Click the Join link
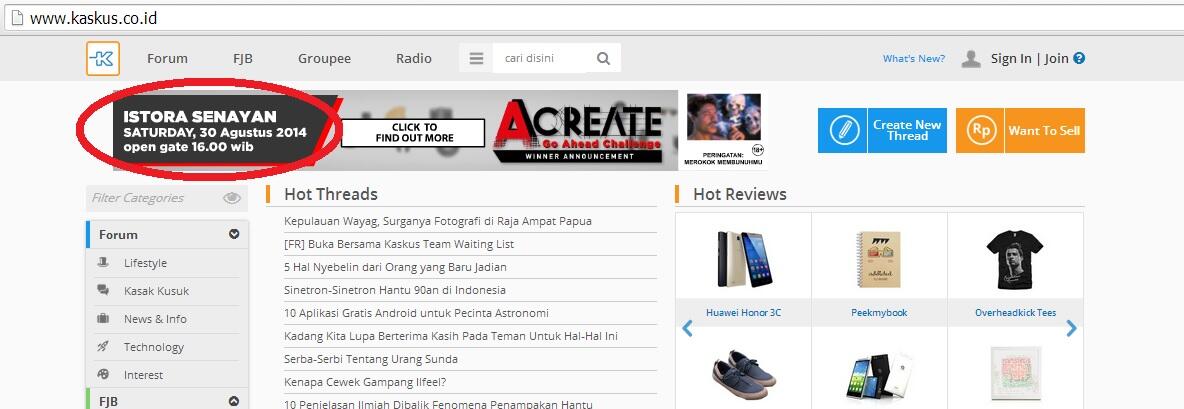The height and width of the screenshot is (409, 1184). [x=1056, y=58]
